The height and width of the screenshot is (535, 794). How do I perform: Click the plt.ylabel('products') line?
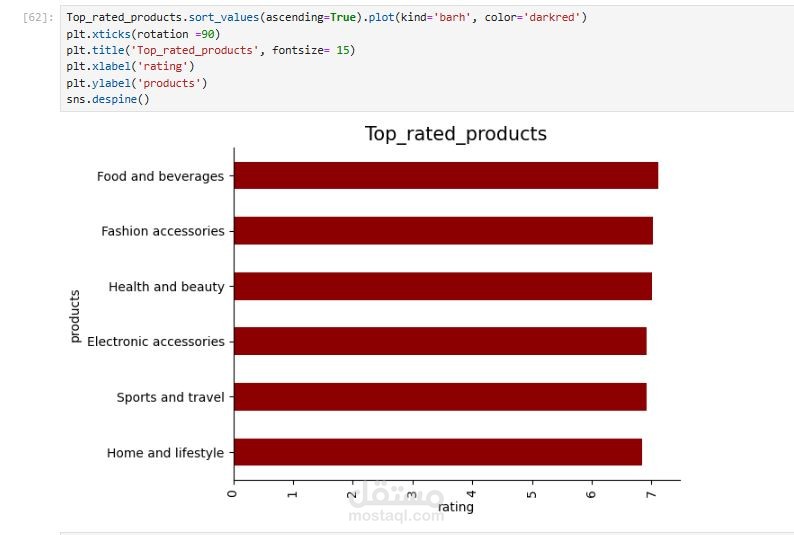[137, 83]
